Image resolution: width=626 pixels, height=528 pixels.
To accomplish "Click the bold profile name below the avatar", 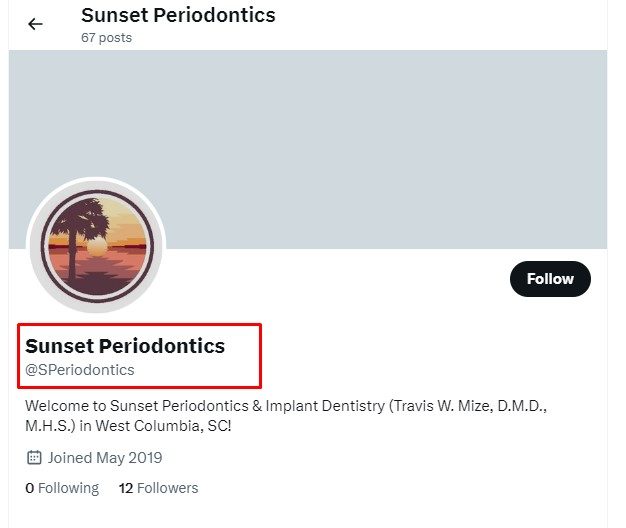I will coord(125,346).
